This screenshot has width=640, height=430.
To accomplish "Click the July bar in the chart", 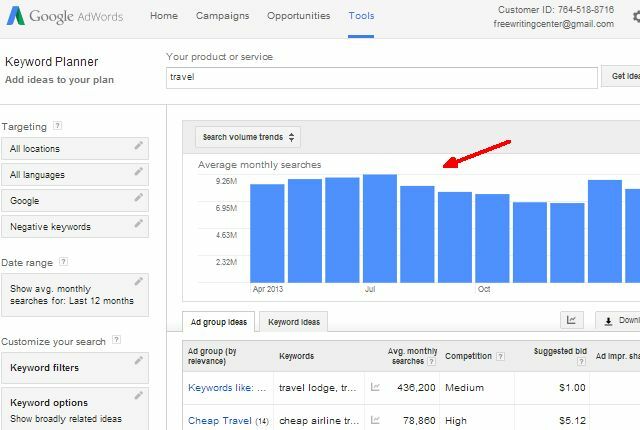I will [x=380, y=228].
